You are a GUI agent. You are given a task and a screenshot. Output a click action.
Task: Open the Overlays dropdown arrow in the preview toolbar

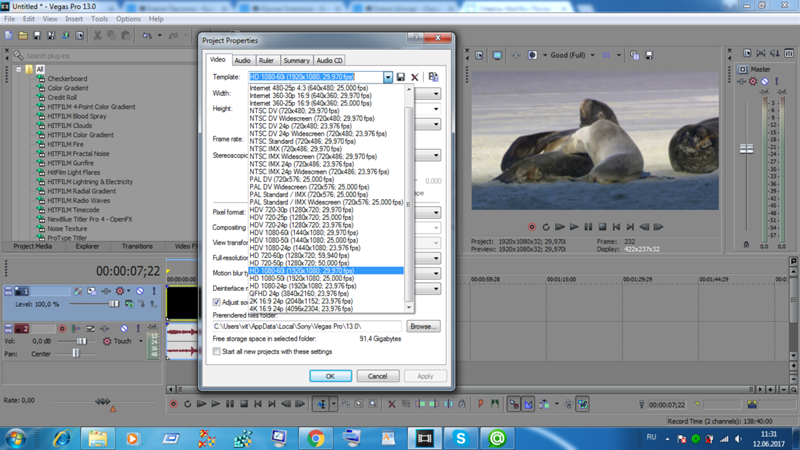(x=619, y=55)
